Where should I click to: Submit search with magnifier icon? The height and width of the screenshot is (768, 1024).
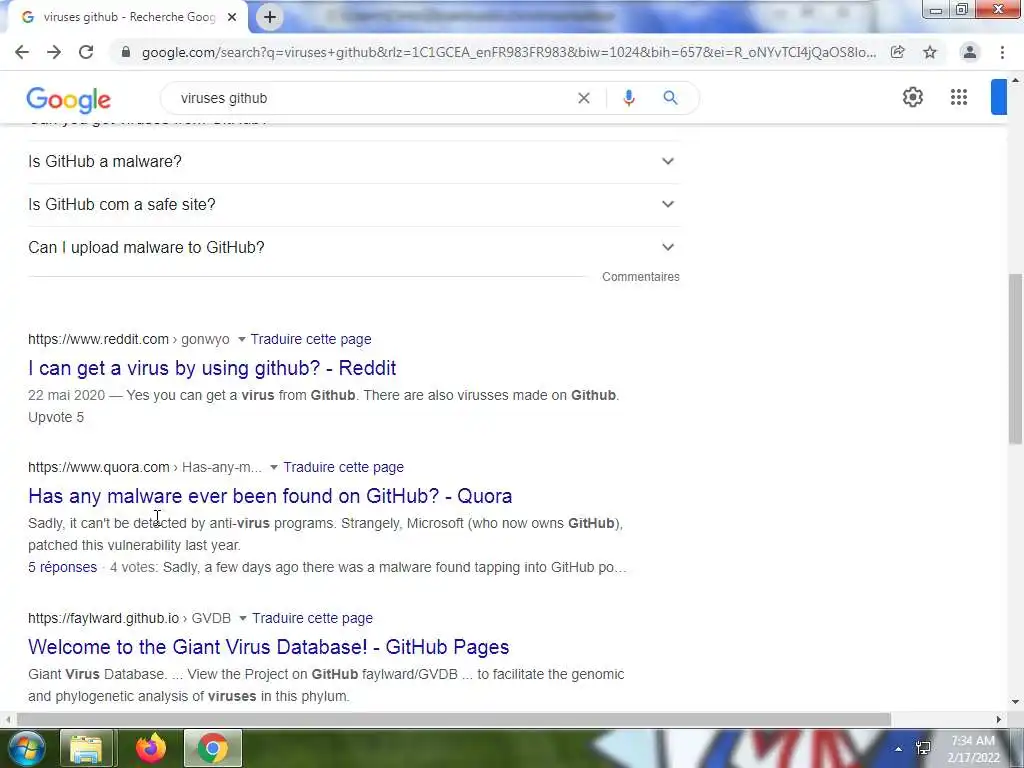670,98
